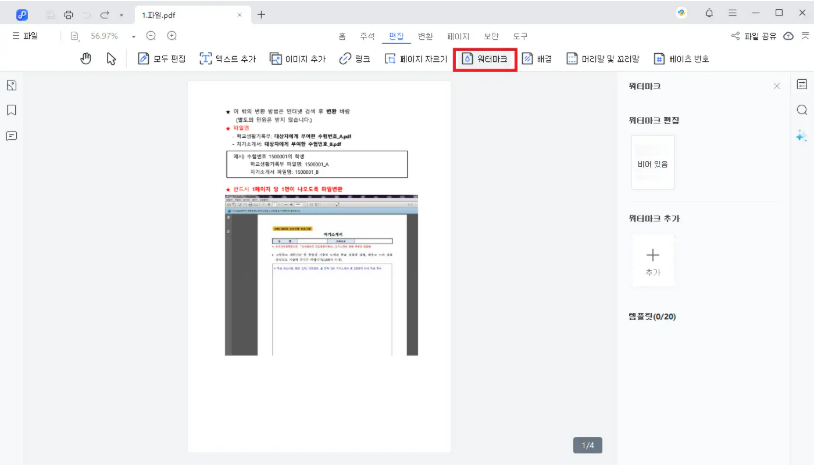The width and height of the screenshot is (814, 466).
Task: Switch to the 홈 tab
Action: tap(342, 36)
